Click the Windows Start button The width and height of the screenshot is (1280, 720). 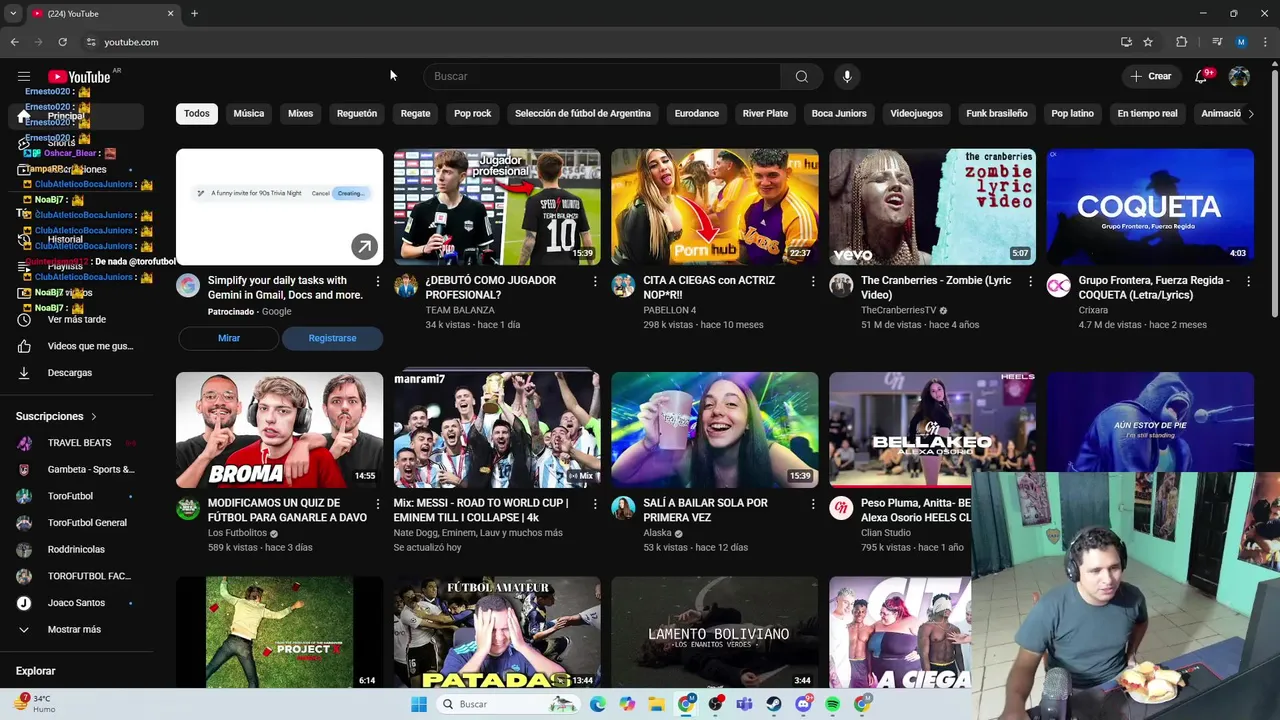coord(419,704)
